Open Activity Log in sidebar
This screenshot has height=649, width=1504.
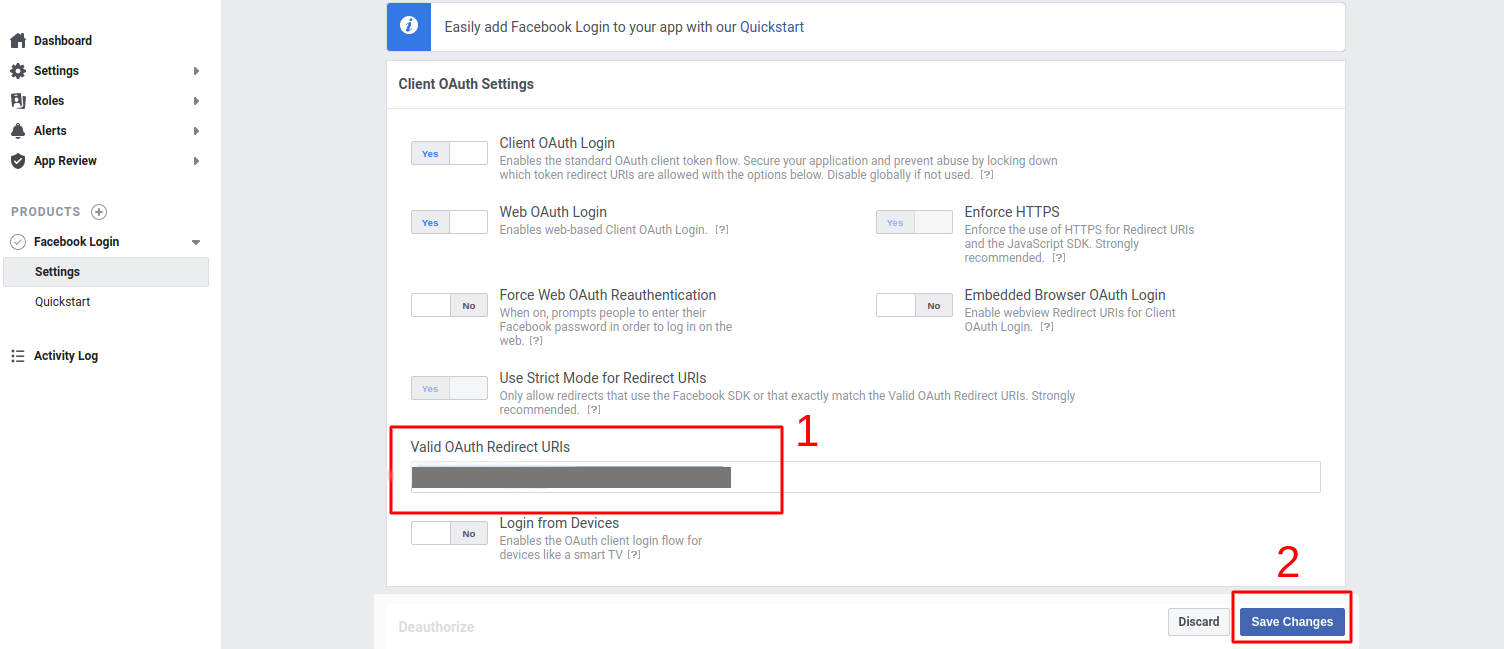point(66,356)
